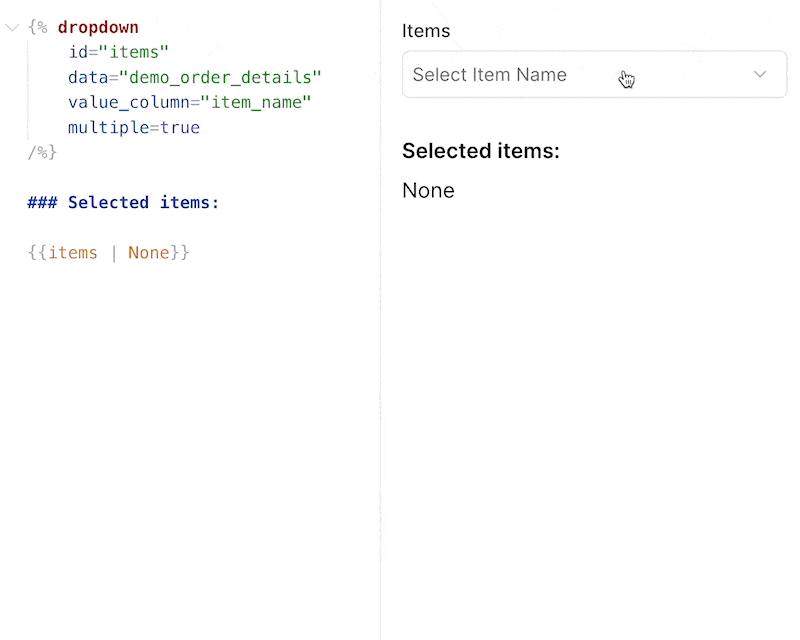Screen dimensions: 800x640
Task: Click the Items label above the dropdown
Action: point(426,31)
